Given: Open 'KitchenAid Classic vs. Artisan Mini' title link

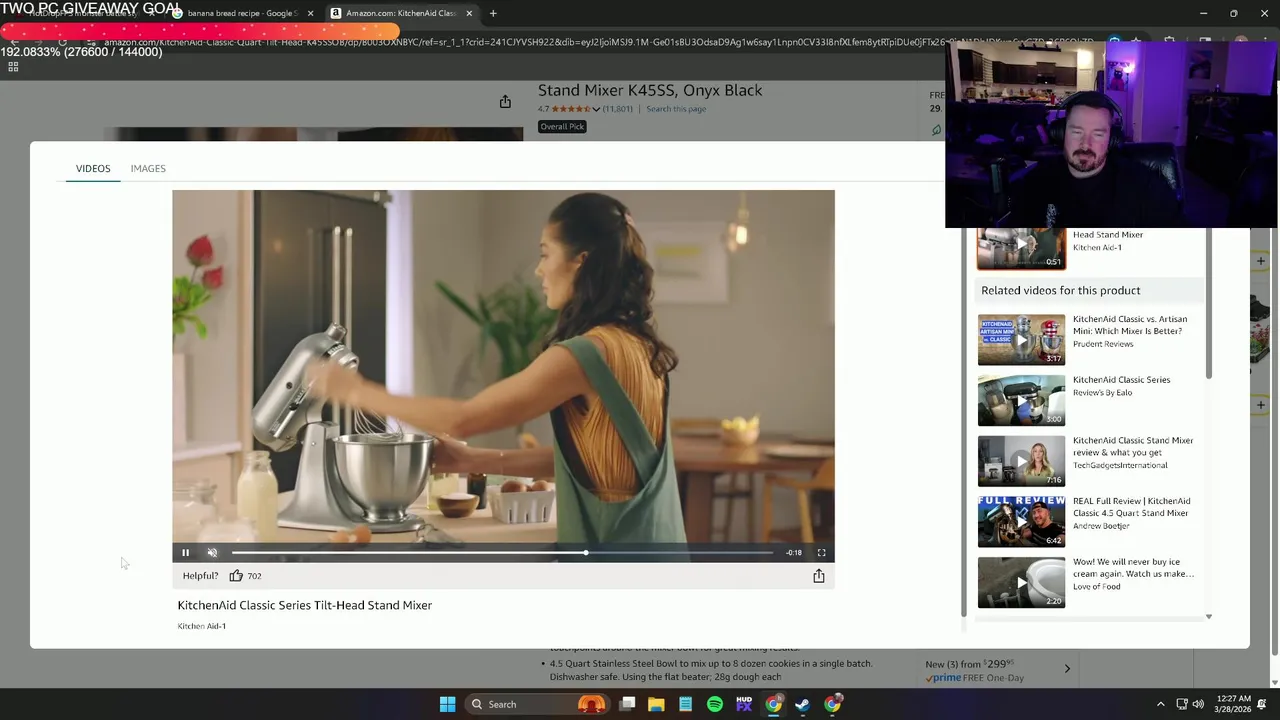Looking at the screenshot, I should point(1130,325).
